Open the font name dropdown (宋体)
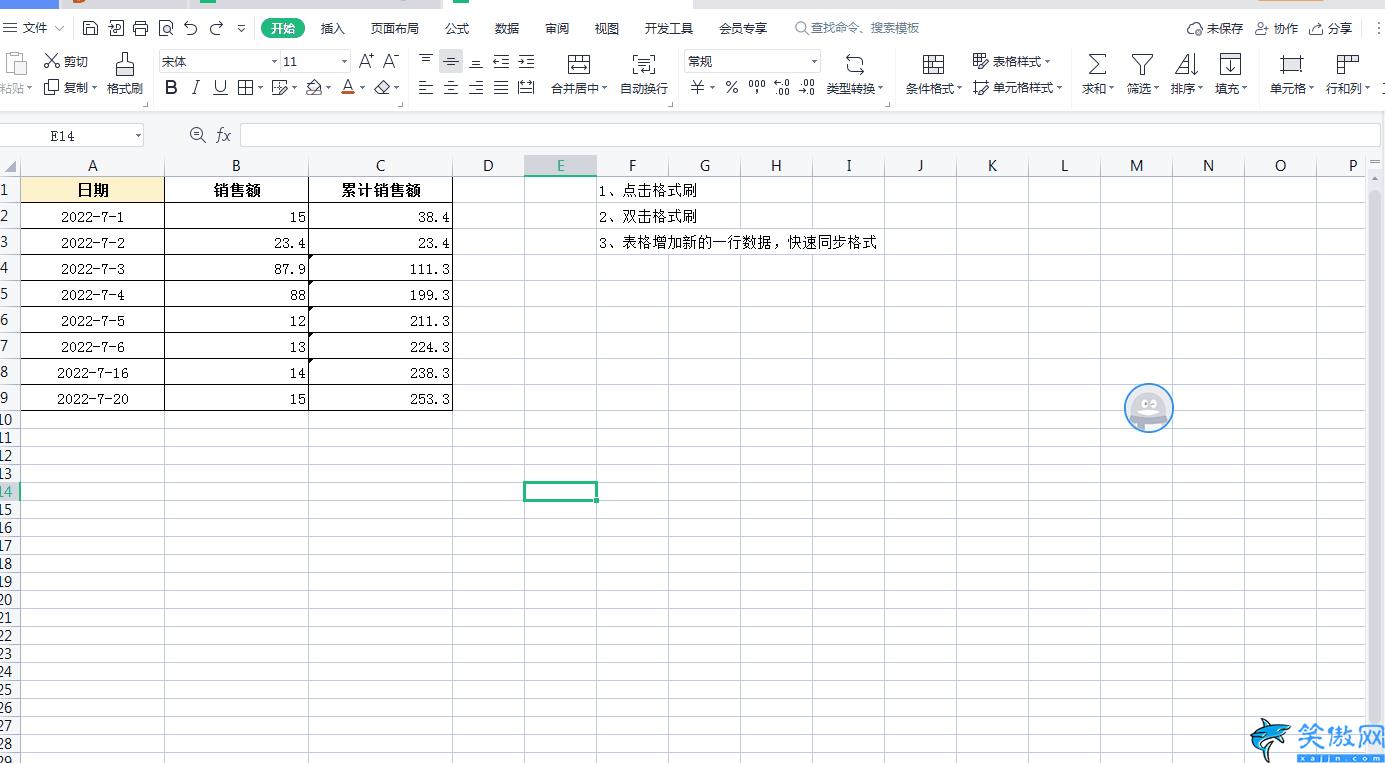1385x763 pixels. coord(274,62)
